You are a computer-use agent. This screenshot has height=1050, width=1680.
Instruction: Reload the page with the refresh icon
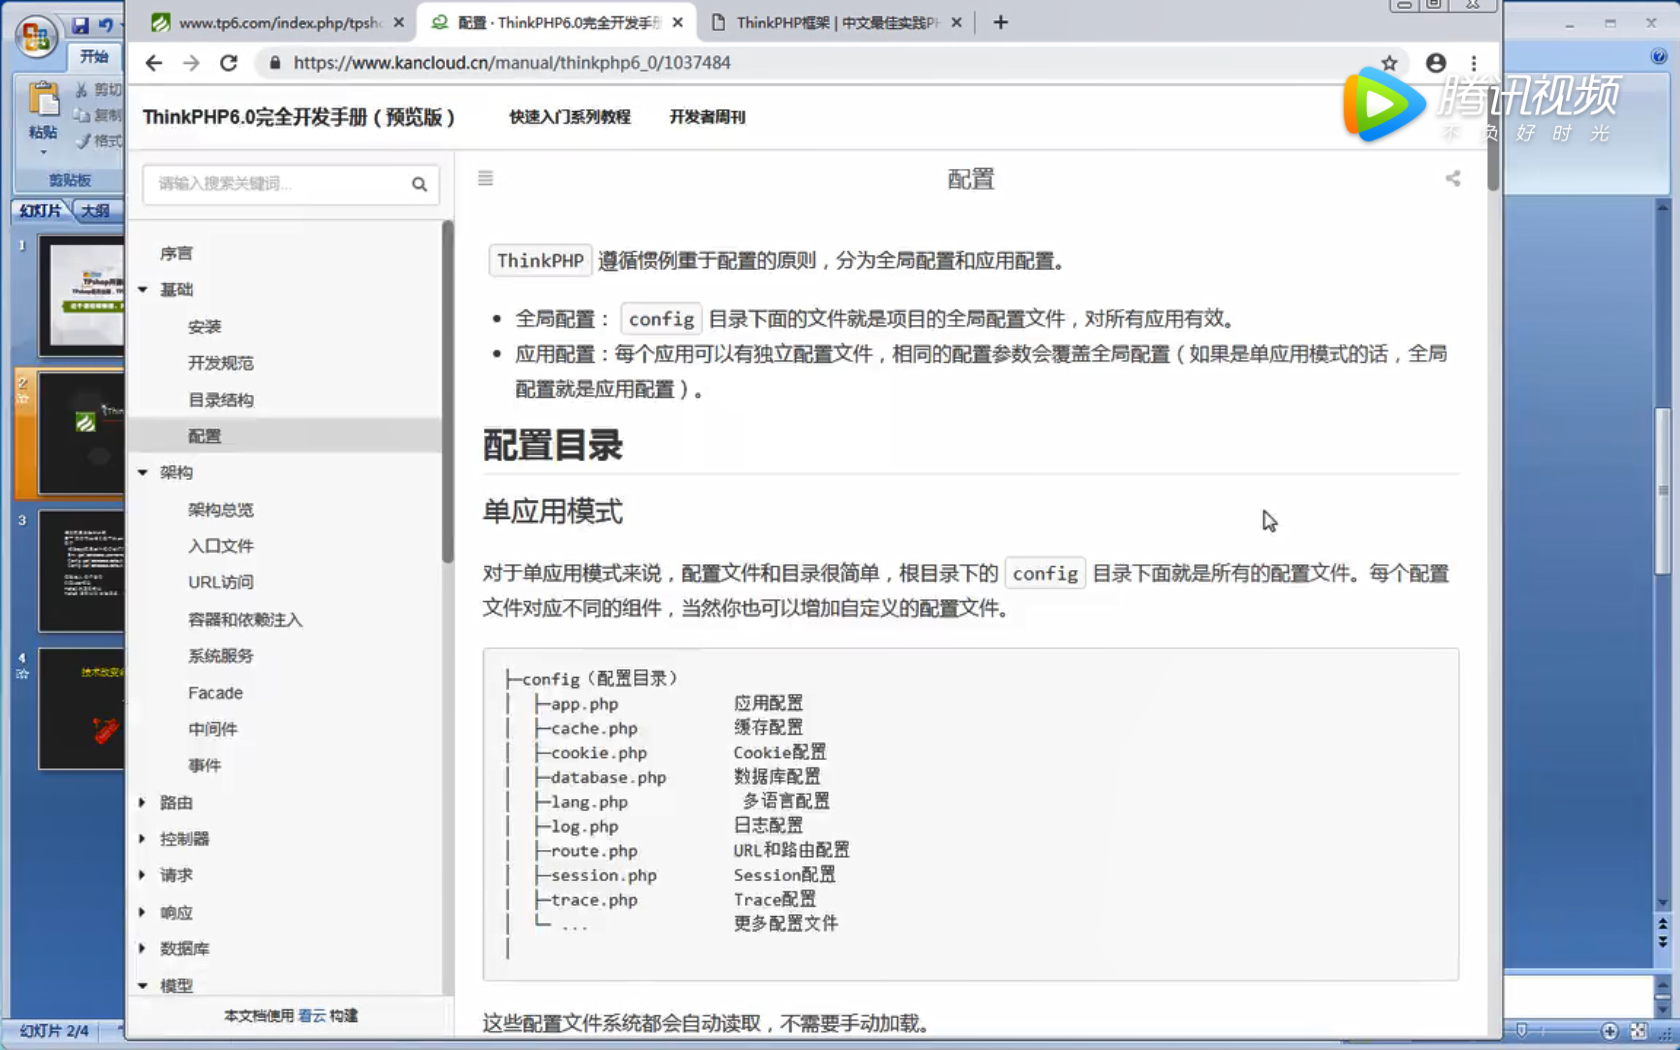click(229, 63)
